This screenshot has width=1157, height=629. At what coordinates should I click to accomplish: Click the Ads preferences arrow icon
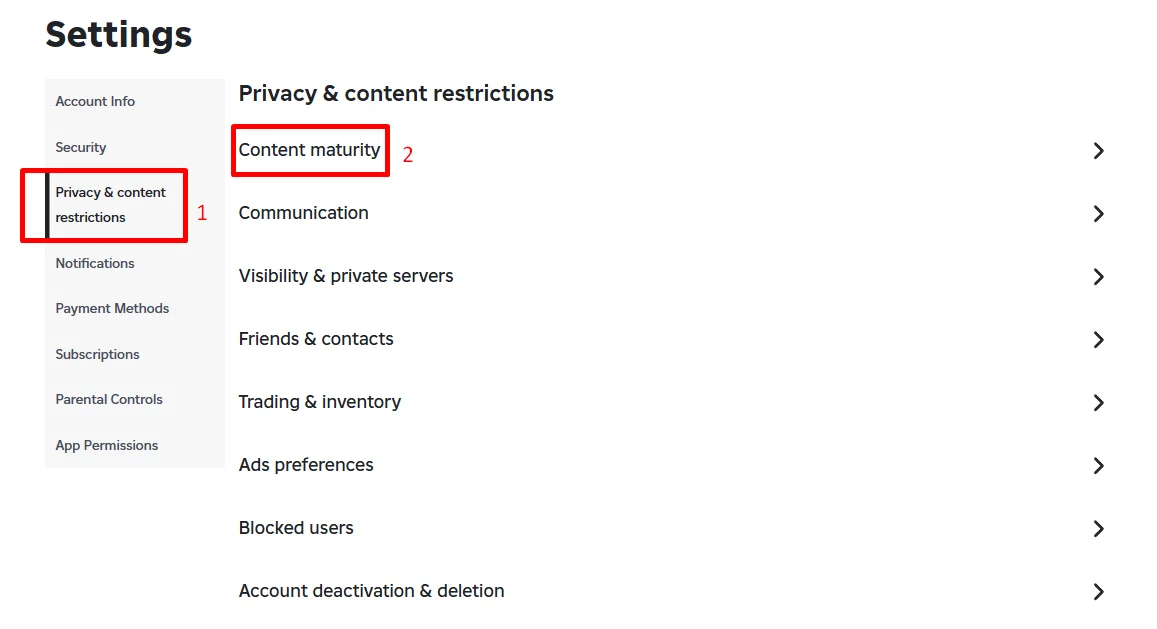(x=1098, y=466)
